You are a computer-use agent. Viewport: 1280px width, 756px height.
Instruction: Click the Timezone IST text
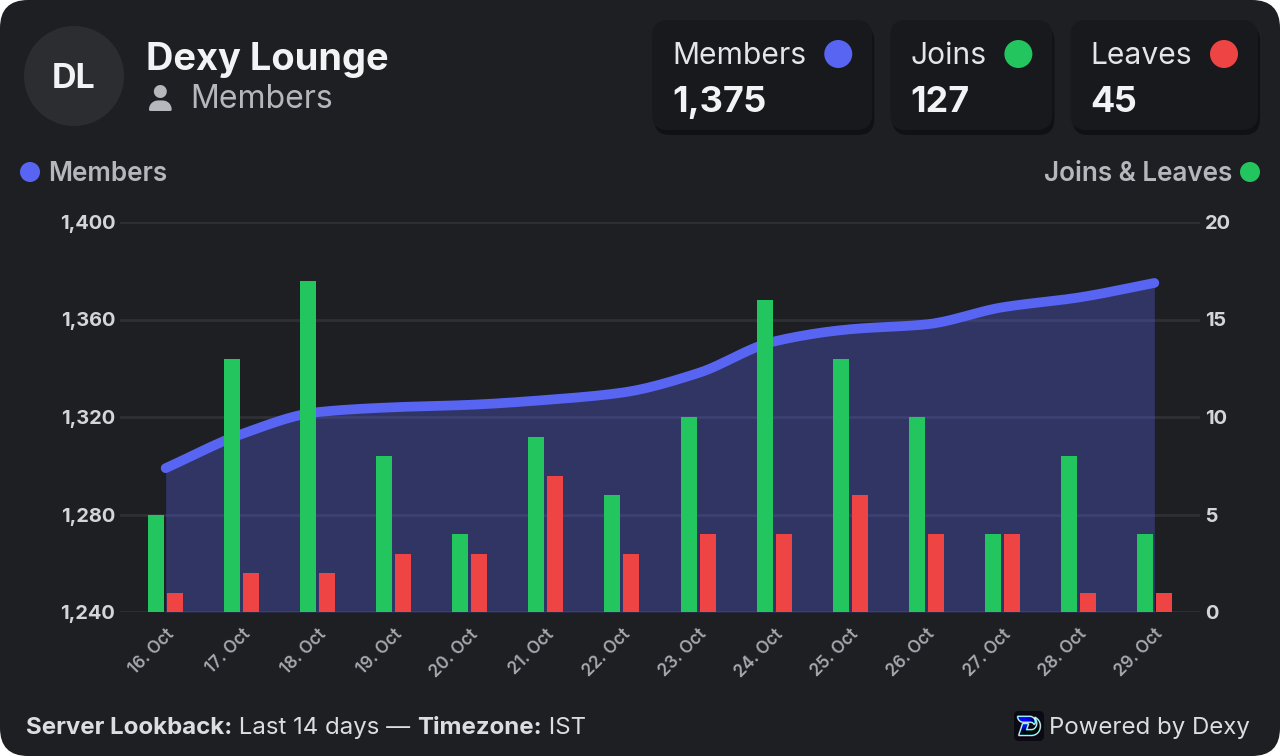[502, 726]
